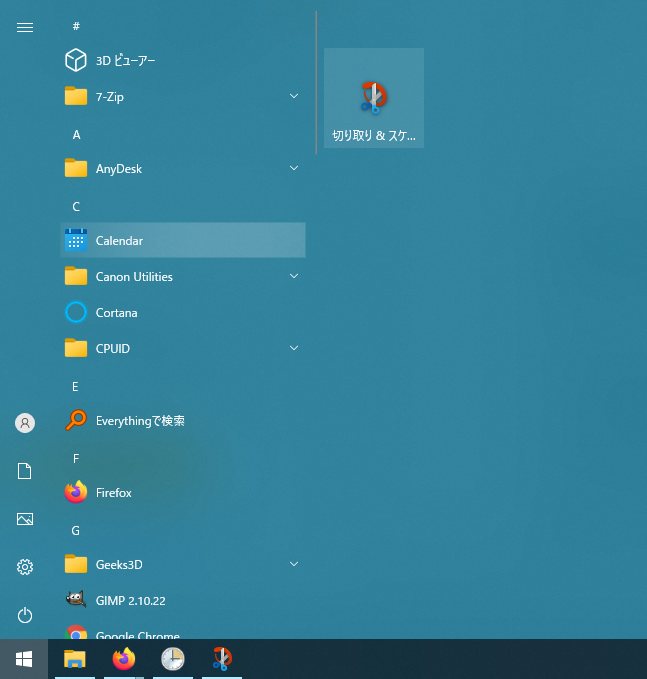This screenshot has height=679, width=647.
Task: Open the Documents icon in the sidebar
Action: click(25, 471)
